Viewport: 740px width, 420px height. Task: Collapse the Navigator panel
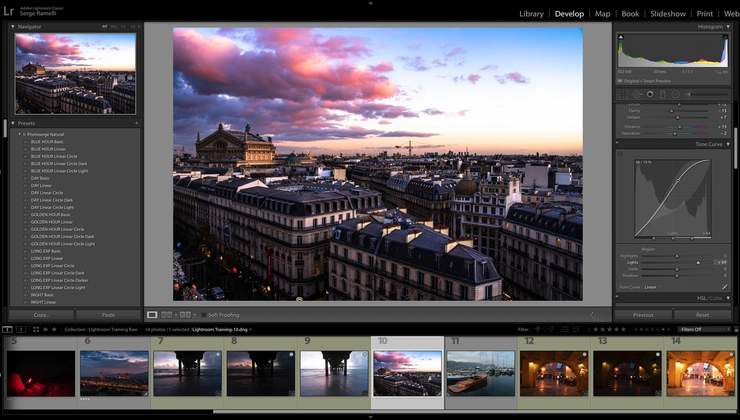coord(13,27)
